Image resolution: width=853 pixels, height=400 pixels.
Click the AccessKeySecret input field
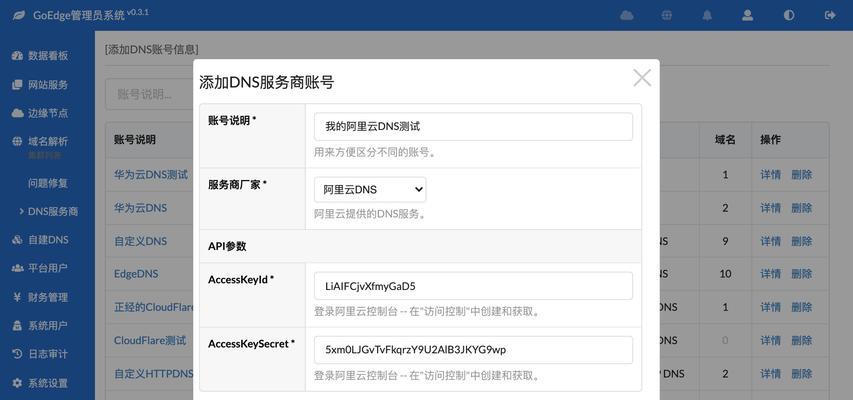[473, 350]
